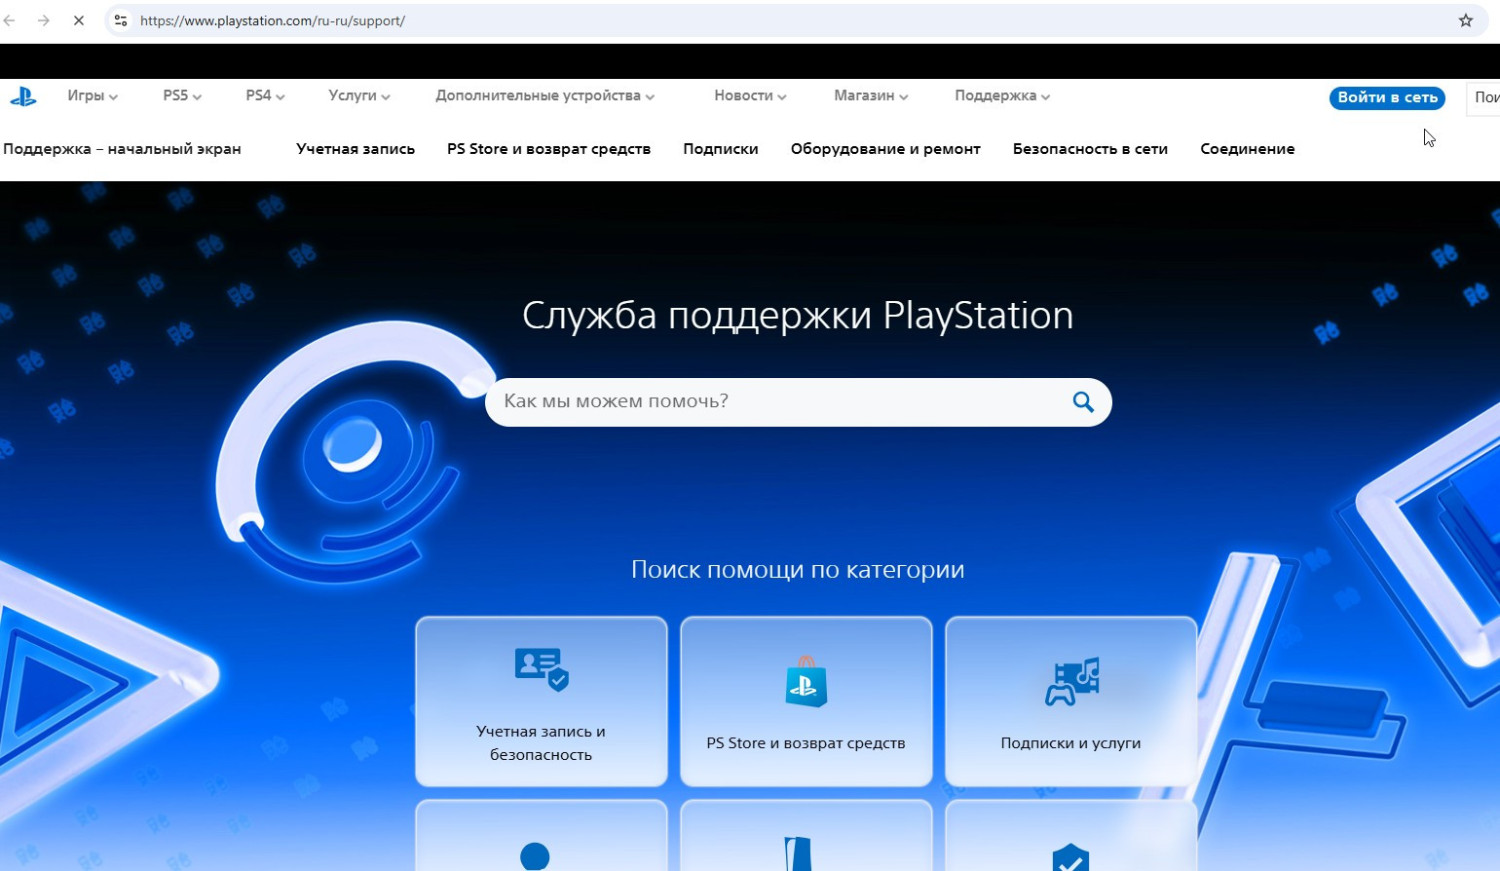The height and width of the screenshot is (871, 1500).
Task: Select the Учетная запись tab
Action: (355, 149)
